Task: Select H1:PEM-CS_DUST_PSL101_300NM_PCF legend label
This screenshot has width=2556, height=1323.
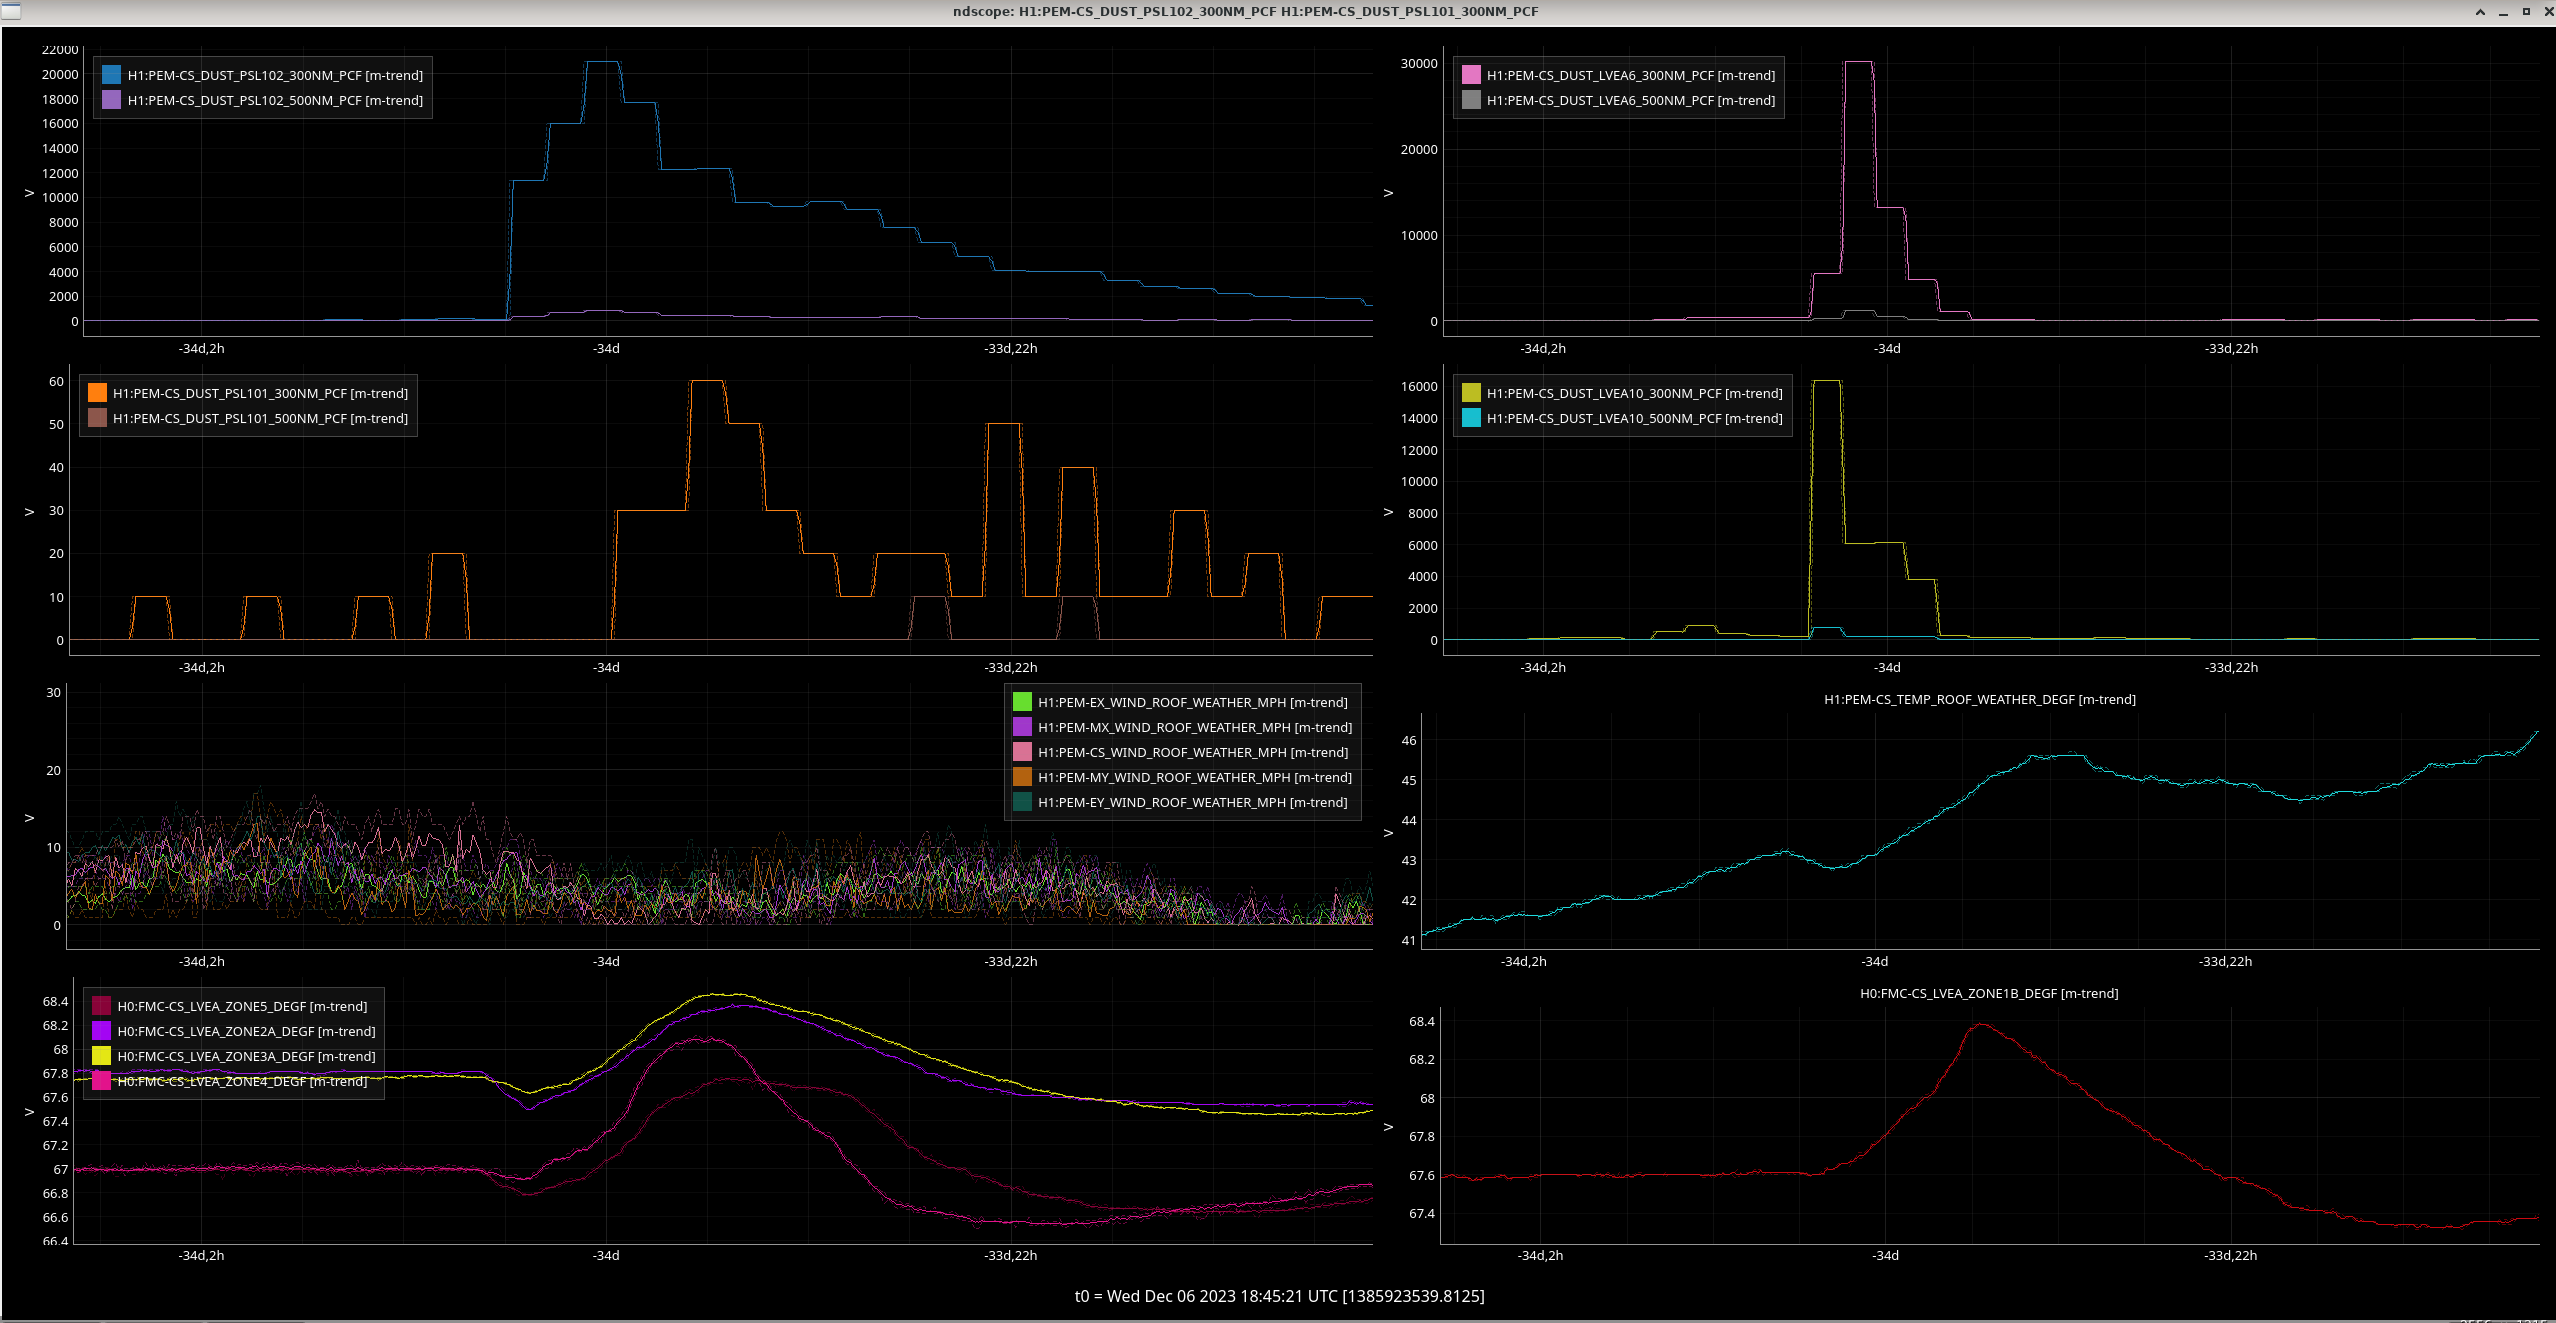Action: (260, 393)
